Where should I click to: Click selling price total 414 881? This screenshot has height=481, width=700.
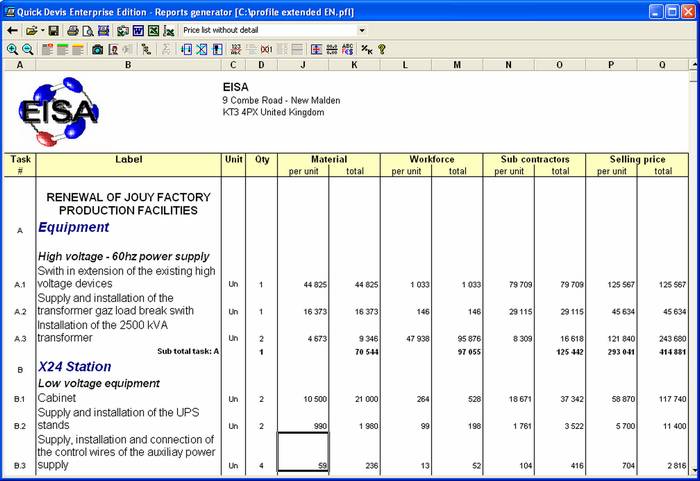pos(673,352)
